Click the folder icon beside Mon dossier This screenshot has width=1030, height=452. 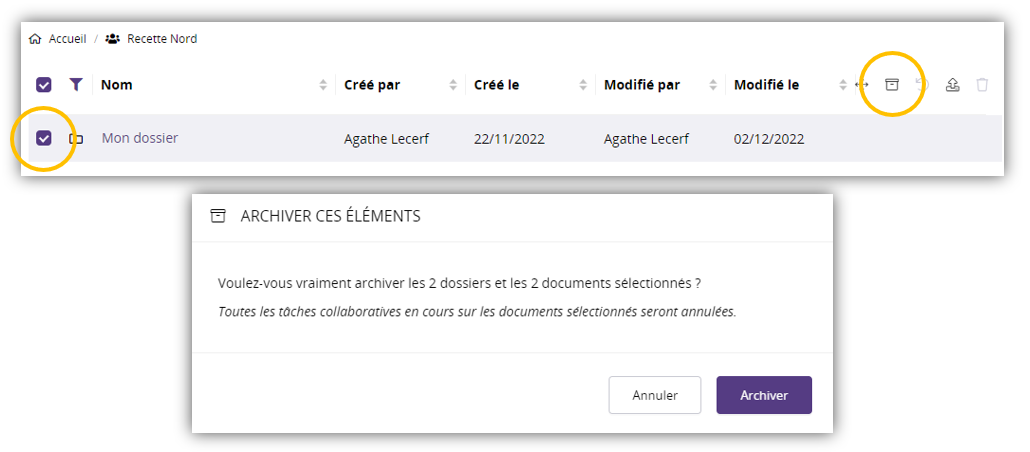76,139
